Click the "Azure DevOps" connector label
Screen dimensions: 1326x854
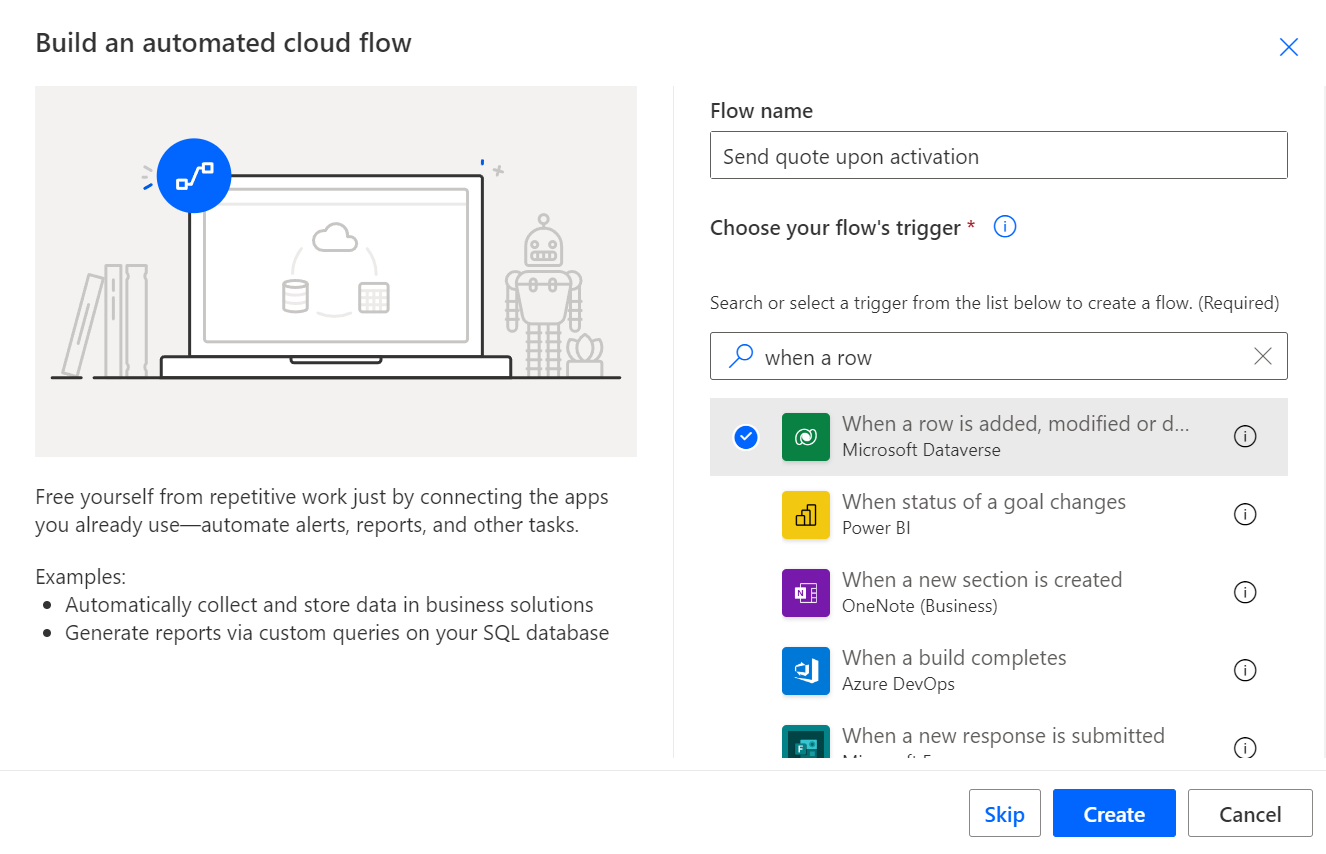898,684
